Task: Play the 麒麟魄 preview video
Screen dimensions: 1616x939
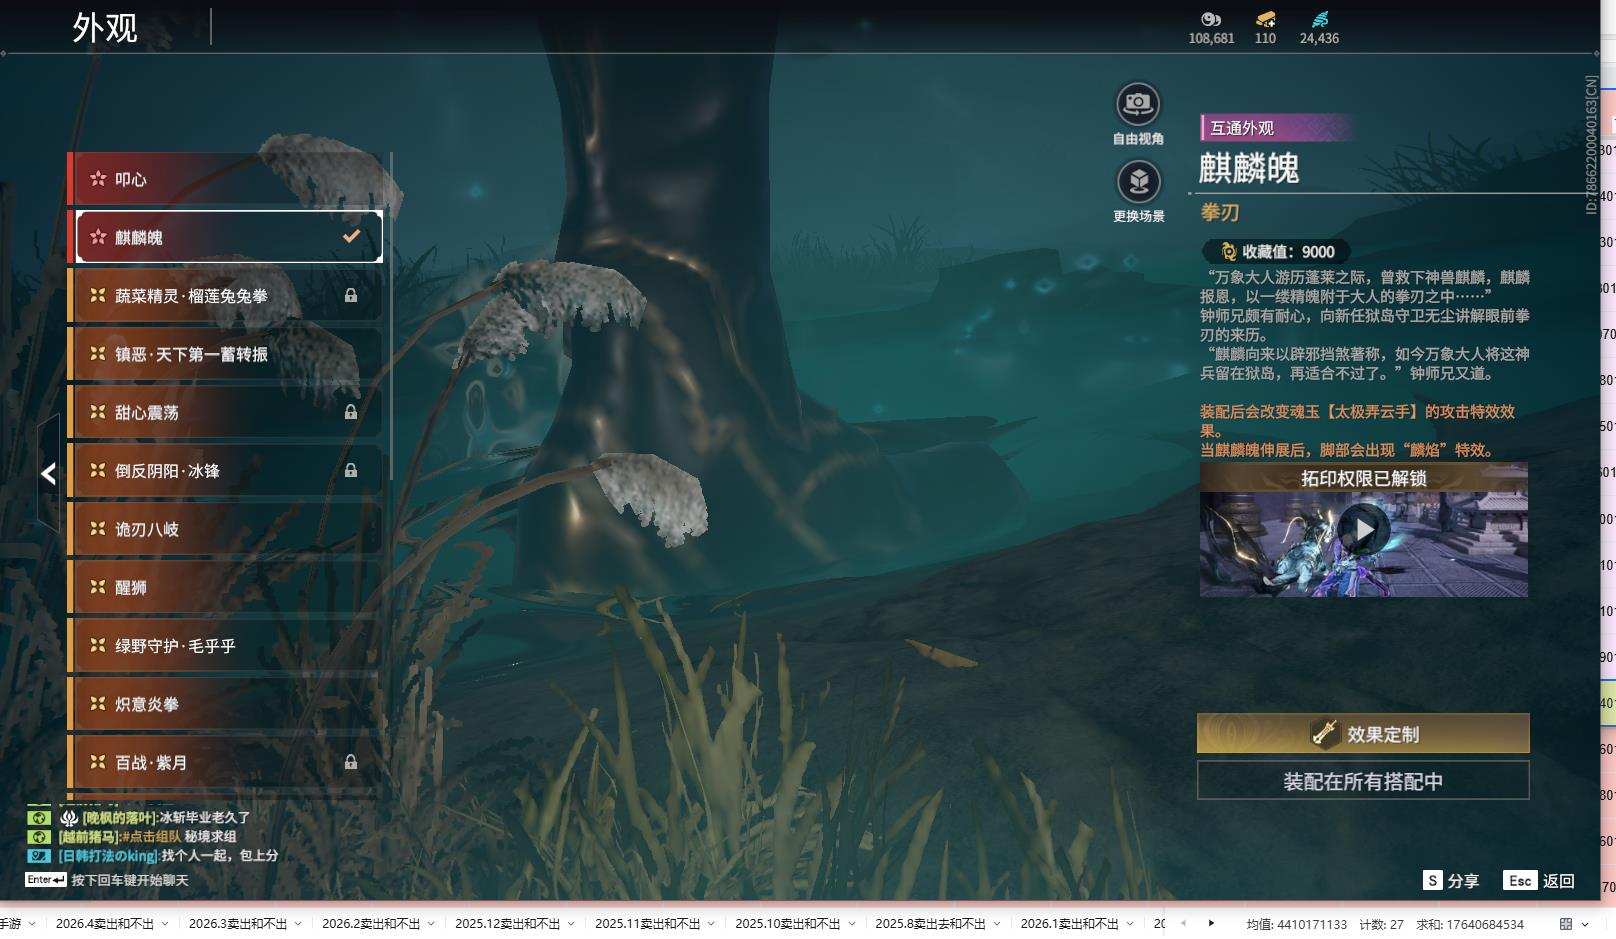Action: (x=1364, y=529)
